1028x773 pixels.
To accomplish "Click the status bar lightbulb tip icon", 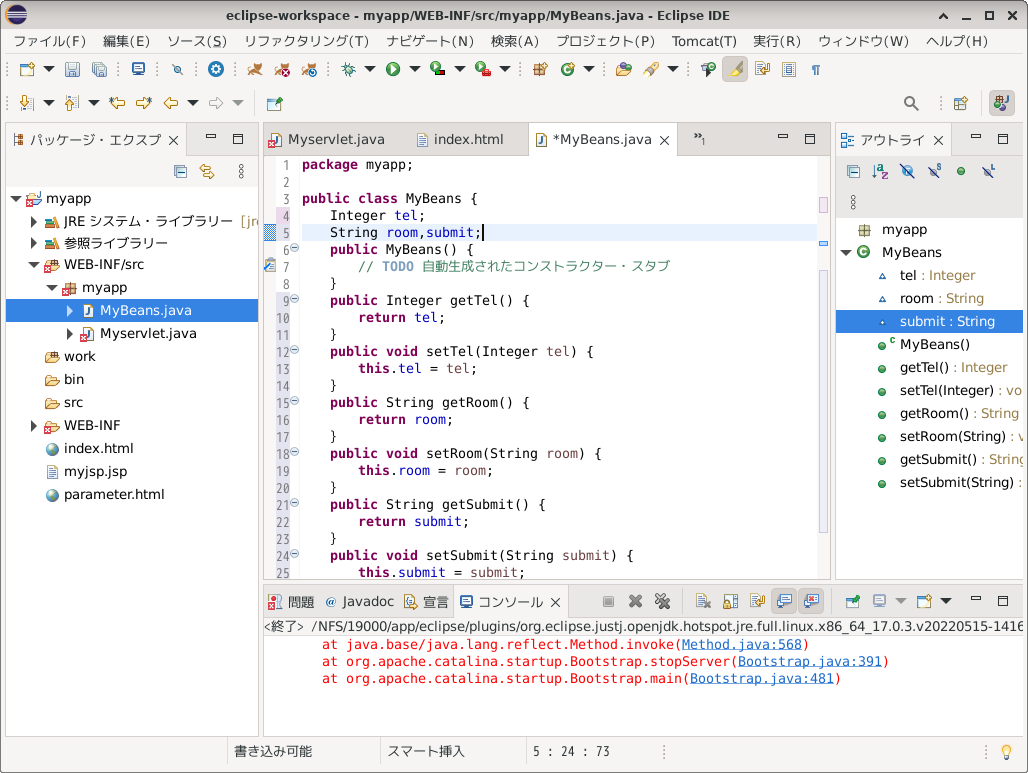I will pos(1006,752).
